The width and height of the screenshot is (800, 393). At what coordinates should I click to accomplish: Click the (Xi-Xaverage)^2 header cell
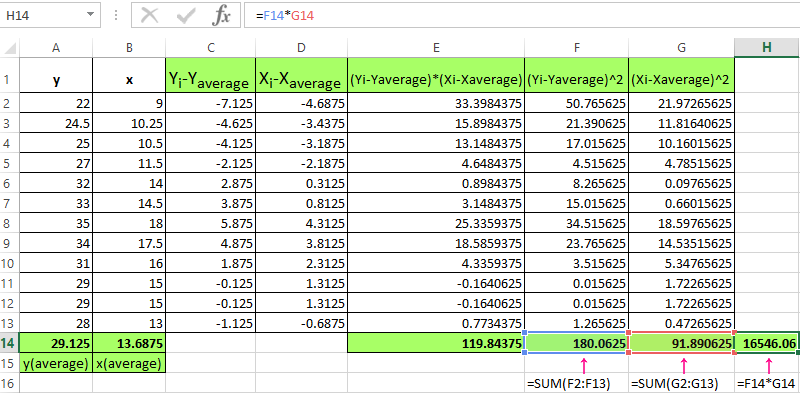tap(682, 76)
